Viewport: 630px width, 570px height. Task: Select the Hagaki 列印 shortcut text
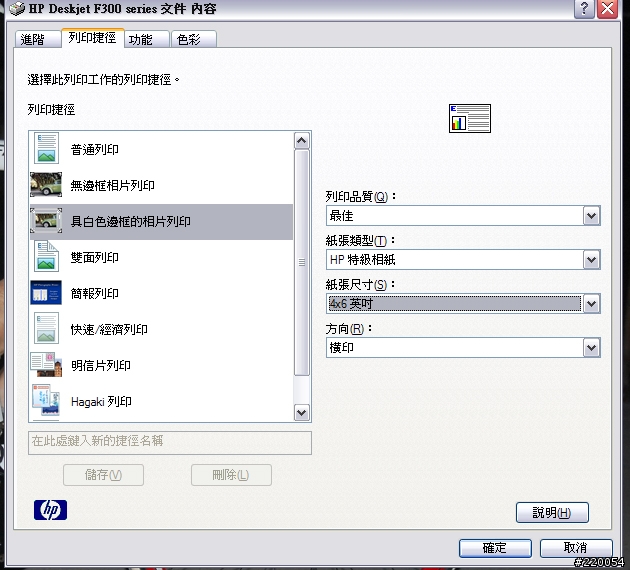tap(101, 401)
